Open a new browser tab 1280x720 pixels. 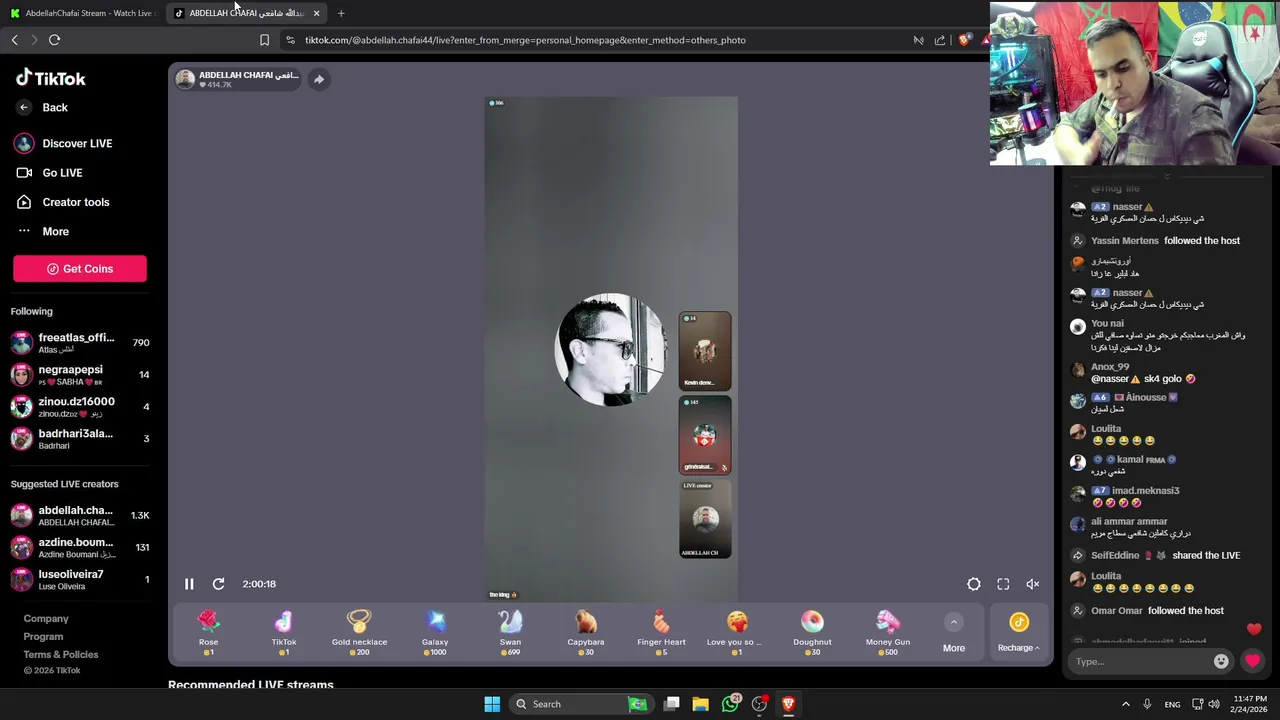click(x=341, y=13)
